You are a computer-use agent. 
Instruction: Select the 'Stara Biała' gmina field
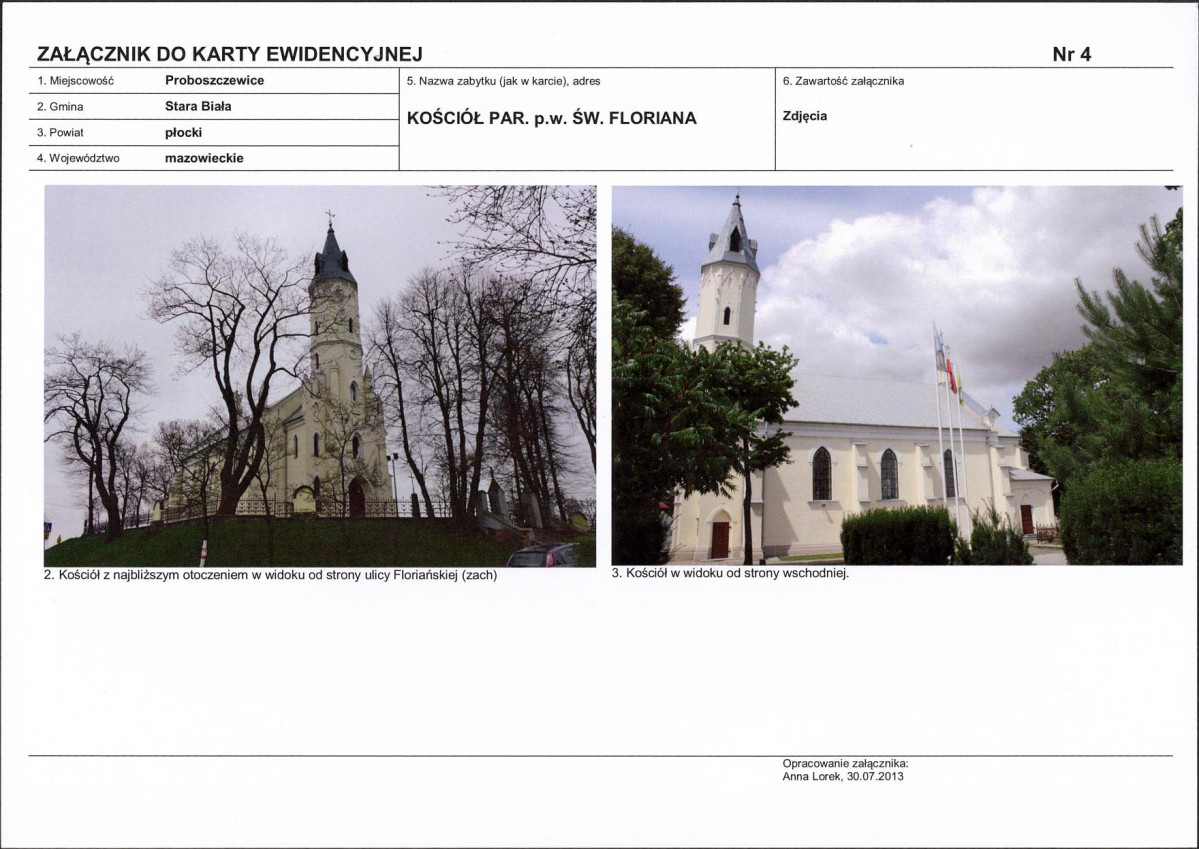(x=198, y=106)
